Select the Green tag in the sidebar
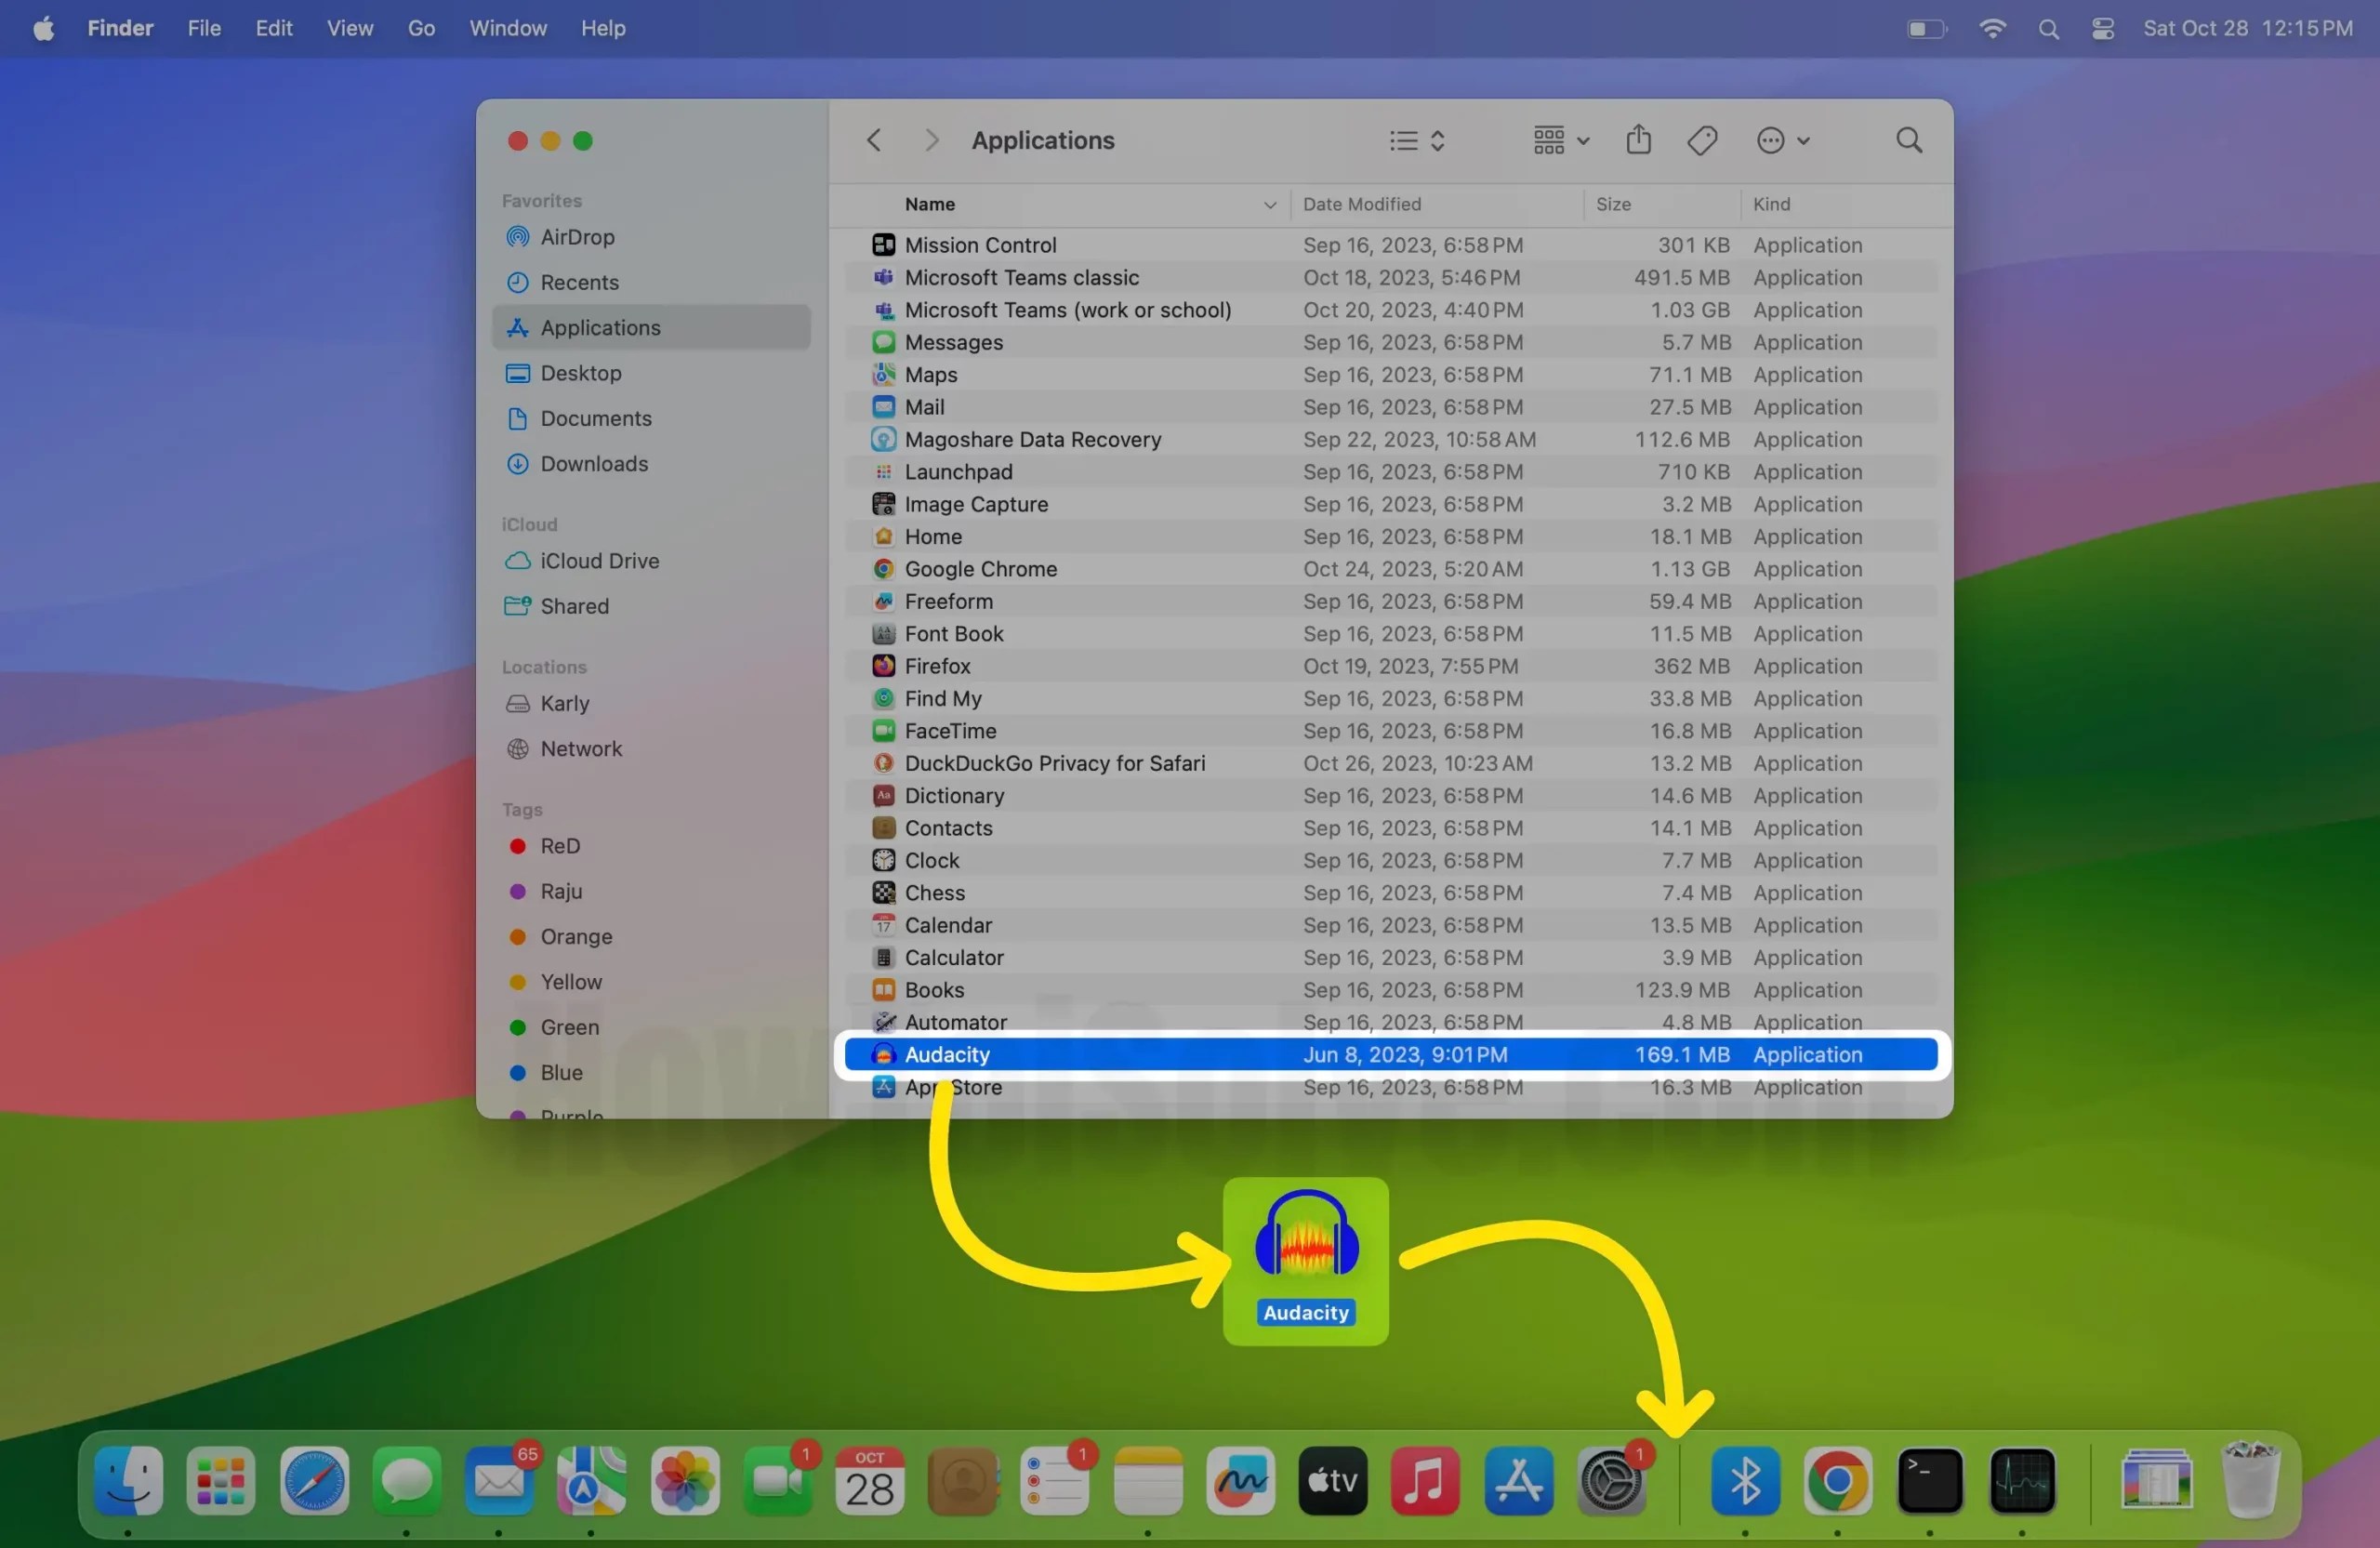This screenshot has width=2380, height=1548. pyautogui.click(x=568, y=1027)
